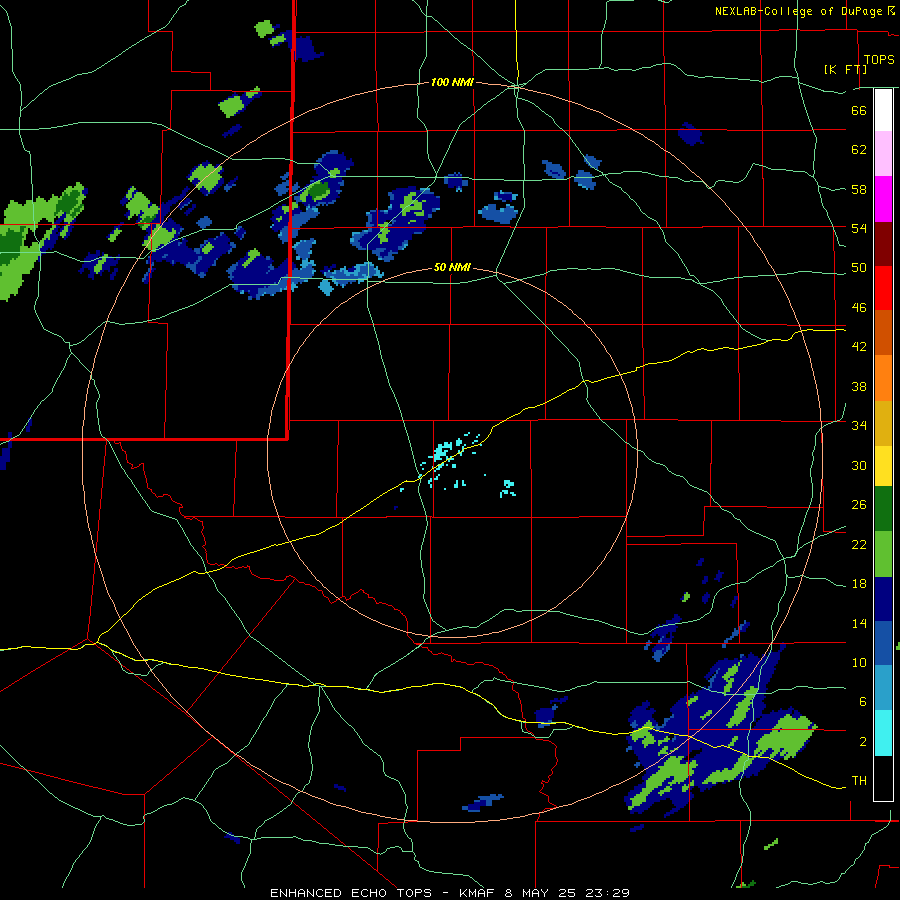Click the legend scale value "26"
Viewport: 900px width, 900px height.
pos(859,505)
